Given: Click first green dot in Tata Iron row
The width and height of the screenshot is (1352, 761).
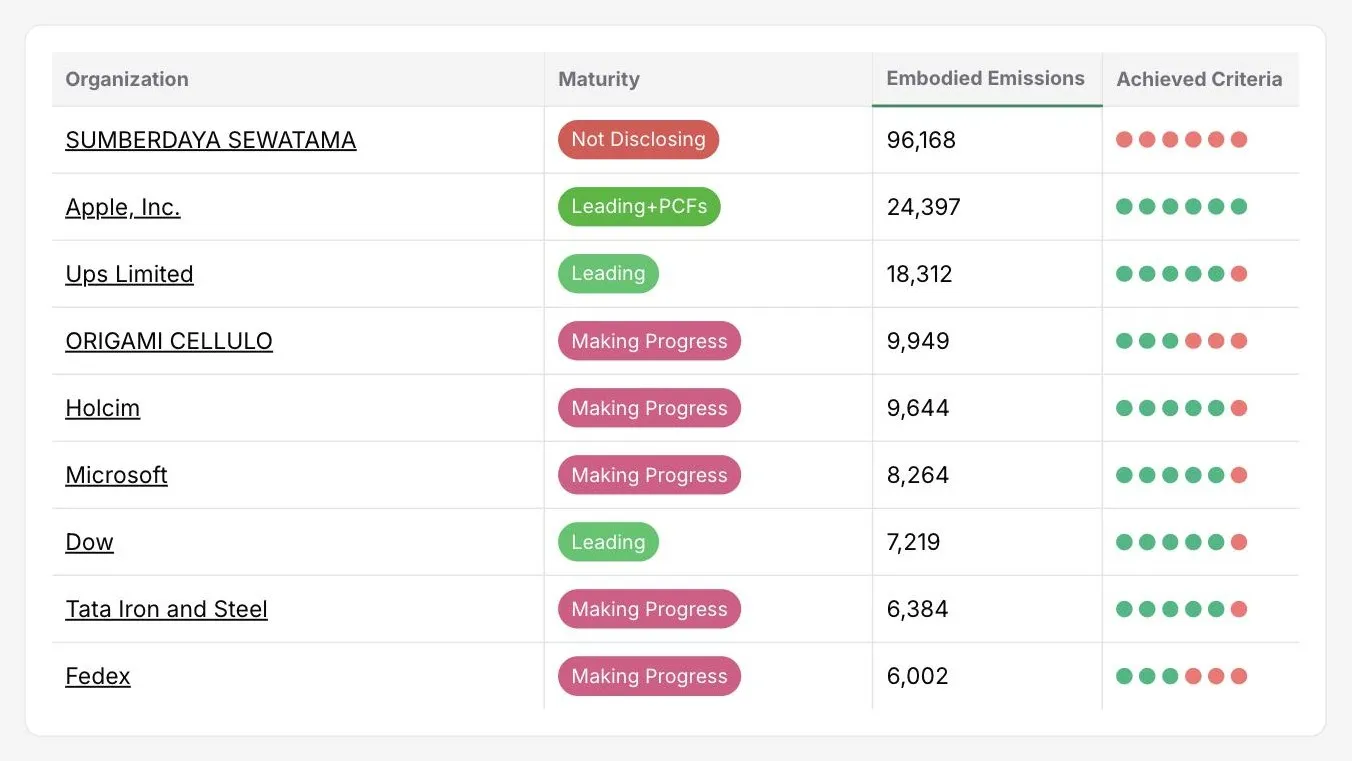Looking at the screenshot, I should pyautogui.click(x=1124, y=609).
